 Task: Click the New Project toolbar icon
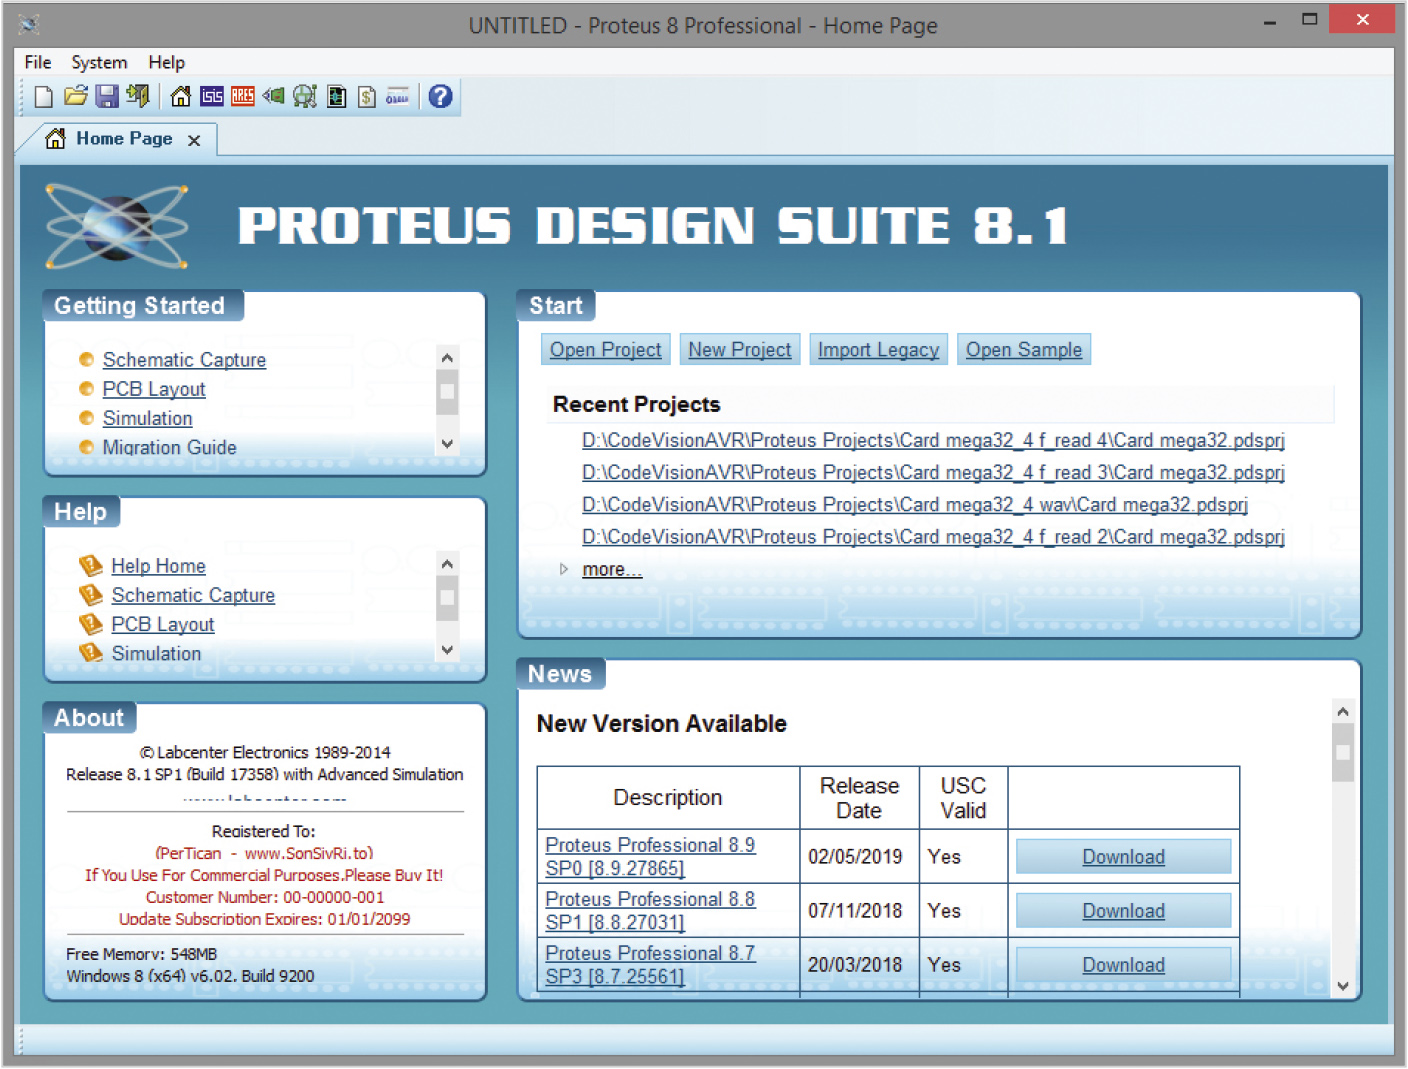click(43, 97)
